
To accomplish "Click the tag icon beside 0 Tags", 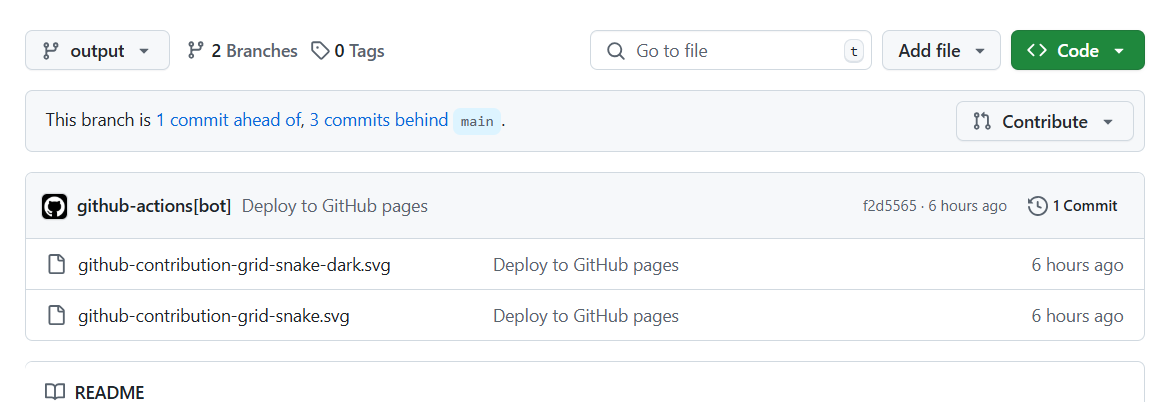I will click(x=320, y=51).
